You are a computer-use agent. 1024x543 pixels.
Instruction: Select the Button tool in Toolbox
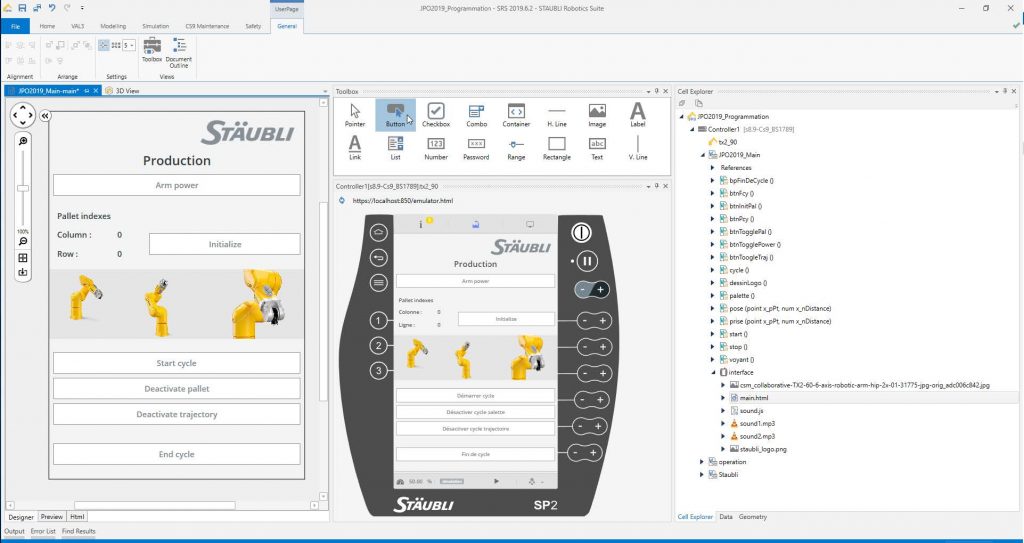395,115
